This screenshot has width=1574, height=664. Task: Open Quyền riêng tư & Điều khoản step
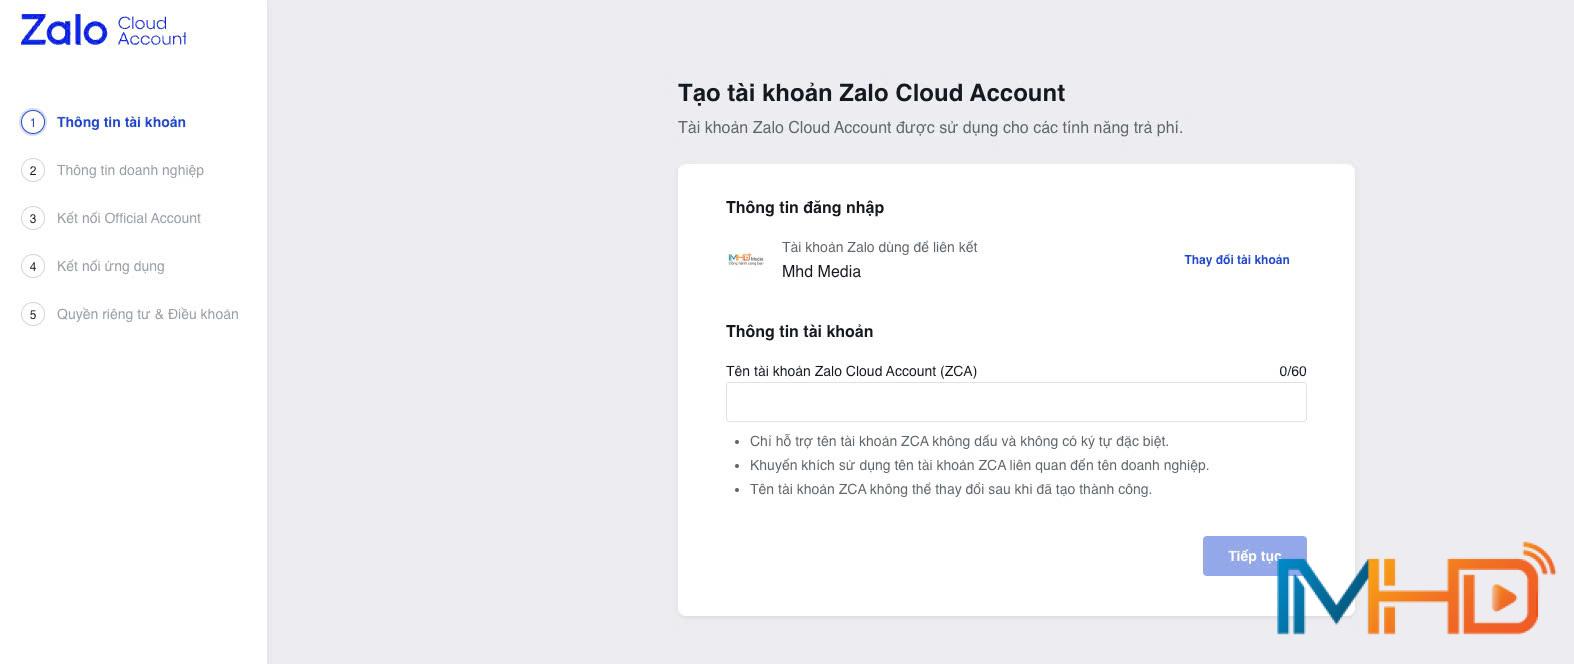pos(147,314)
